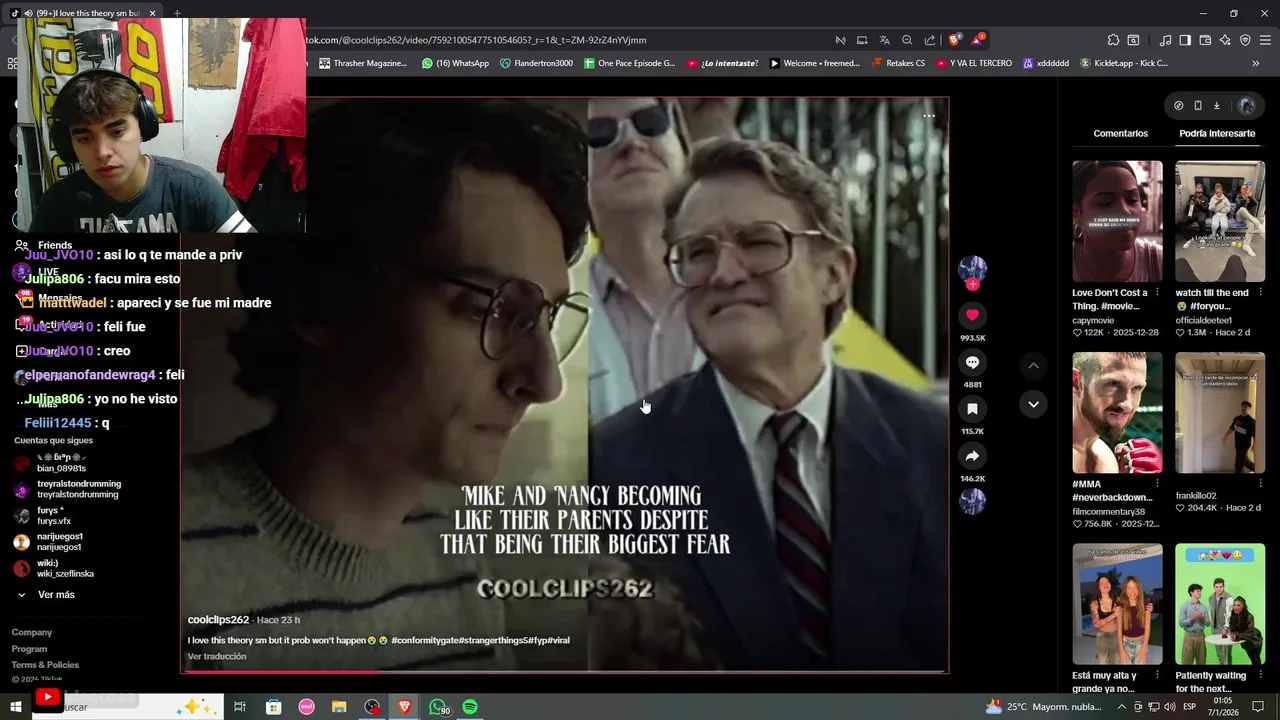1280x720 pixels.
Task: Open the 'watch till the end' video thumbnail
Action: (1220, 221)
